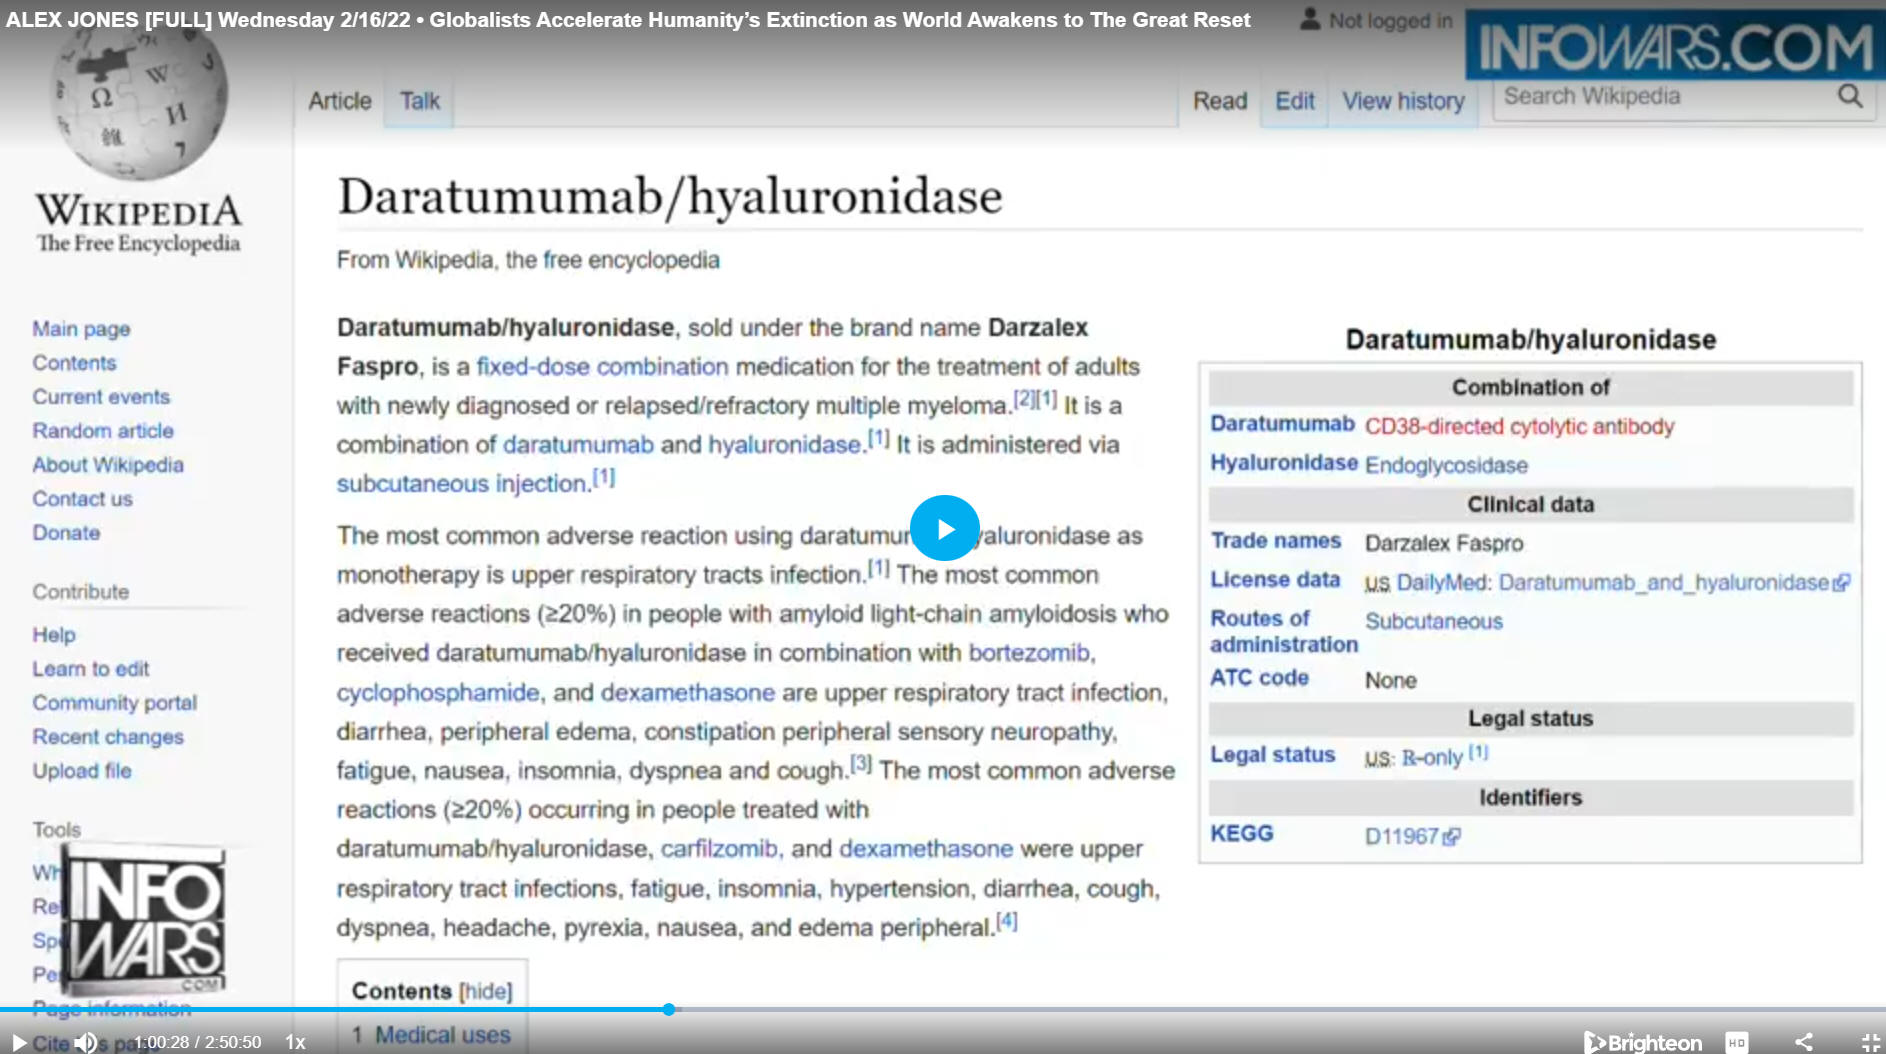Screen dimensions: 1886x1054
Task: Open the Brighteon logo link
Action: [1643, 1043]
